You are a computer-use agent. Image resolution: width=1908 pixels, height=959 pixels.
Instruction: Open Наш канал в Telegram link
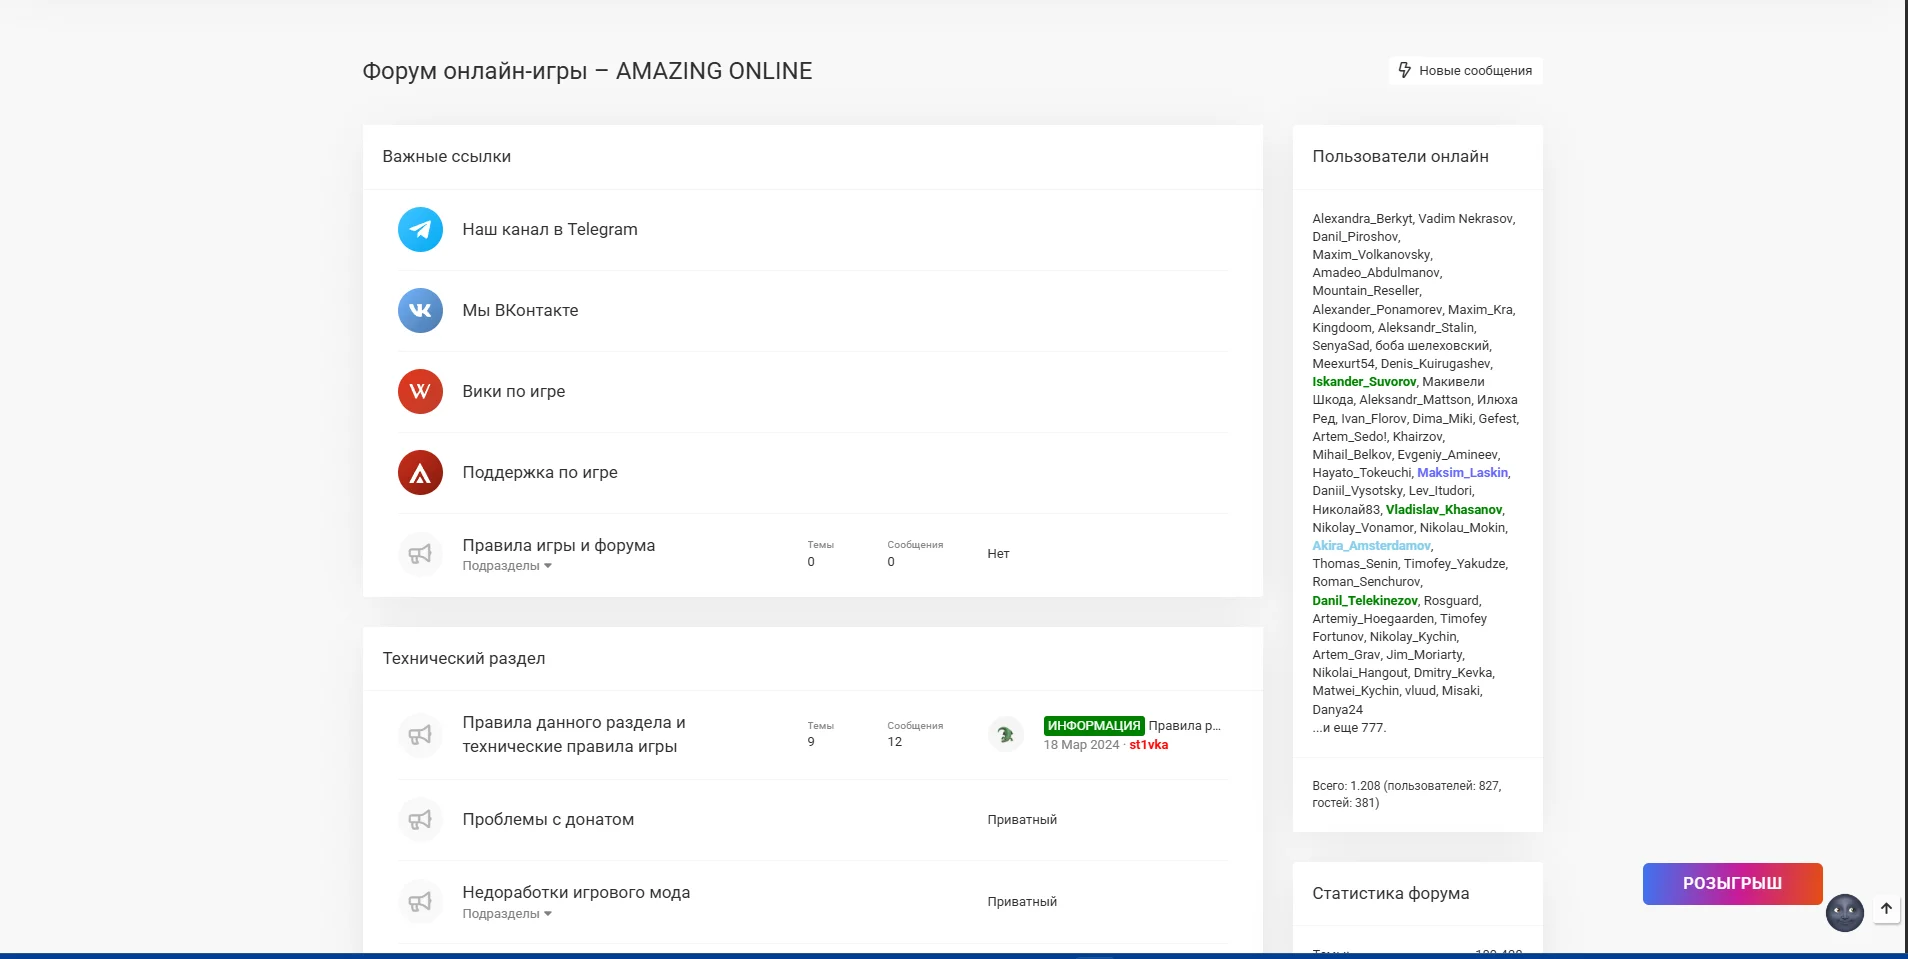click(549, 230)
